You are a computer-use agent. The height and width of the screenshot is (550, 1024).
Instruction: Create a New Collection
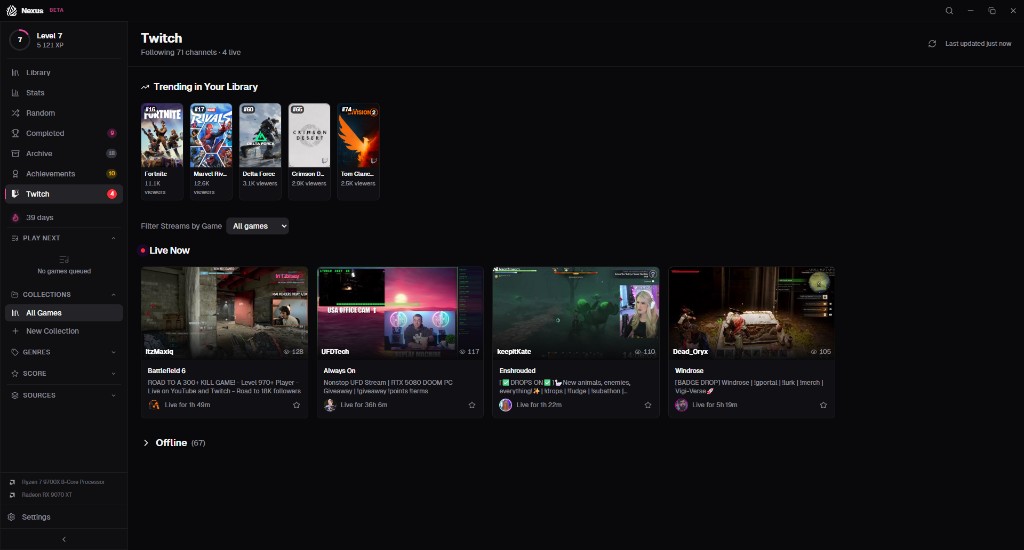tap(63, 331)
